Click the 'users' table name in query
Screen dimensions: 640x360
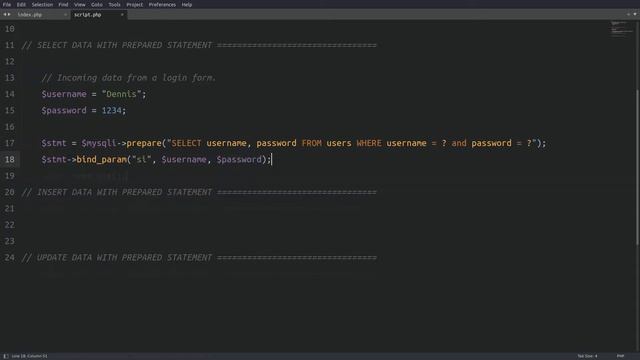click(x=339, y=143)
